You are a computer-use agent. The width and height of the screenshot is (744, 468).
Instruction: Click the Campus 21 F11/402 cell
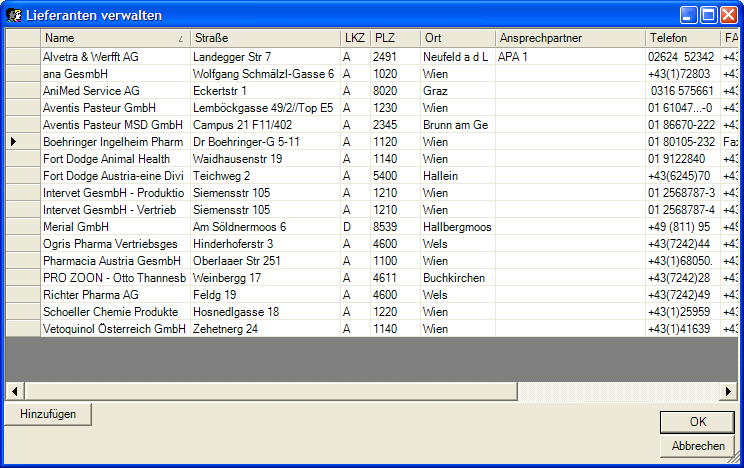pos(265,125)
